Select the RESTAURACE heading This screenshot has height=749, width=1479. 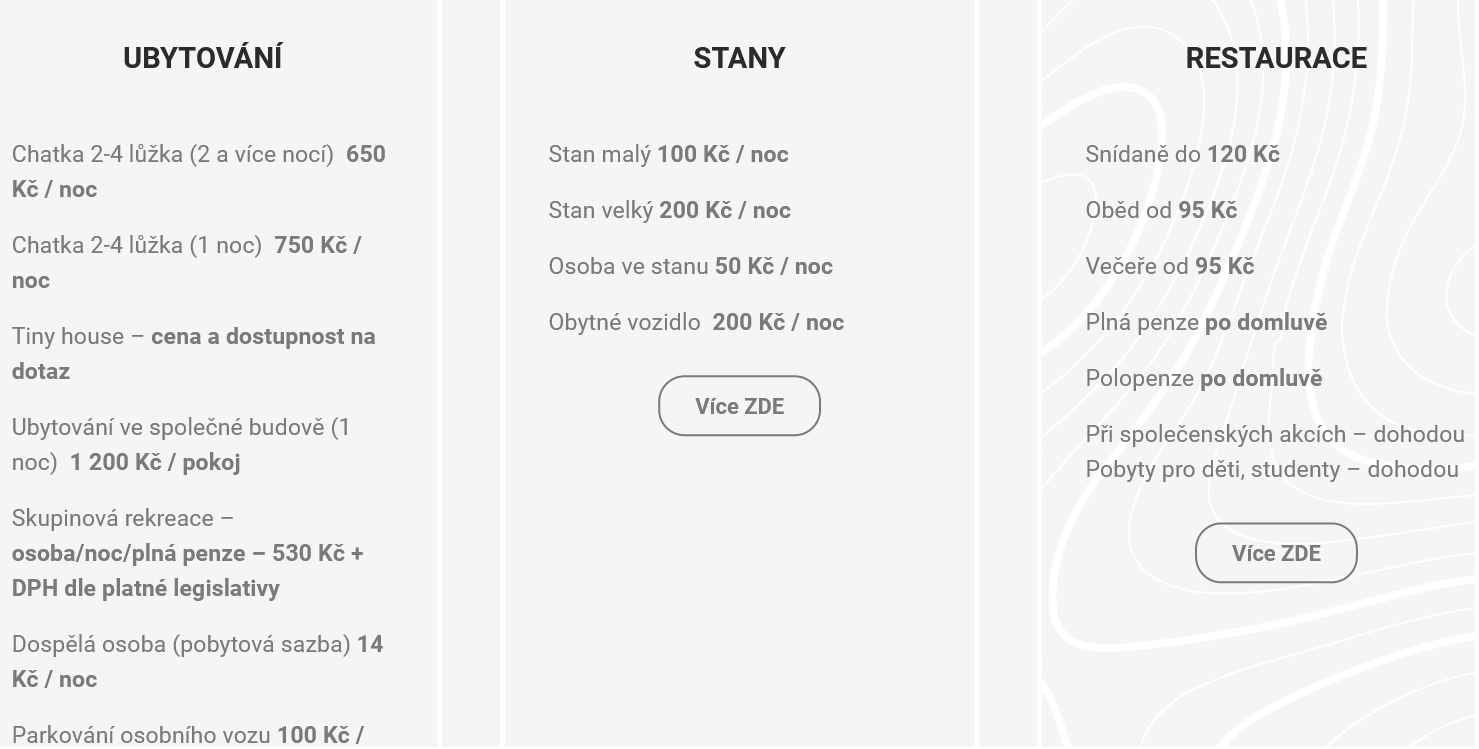pos(1276,58)
